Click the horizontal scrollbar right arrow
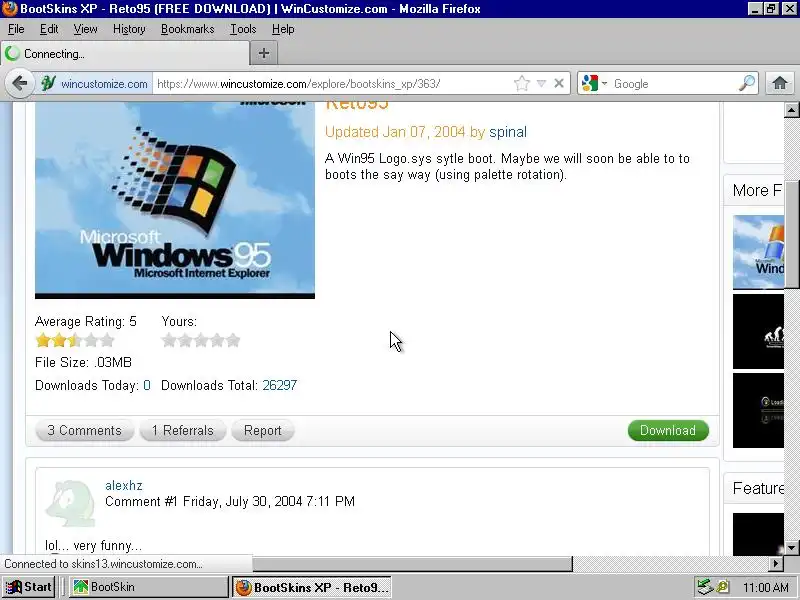The image size is (800, 600). click(776, 563)
